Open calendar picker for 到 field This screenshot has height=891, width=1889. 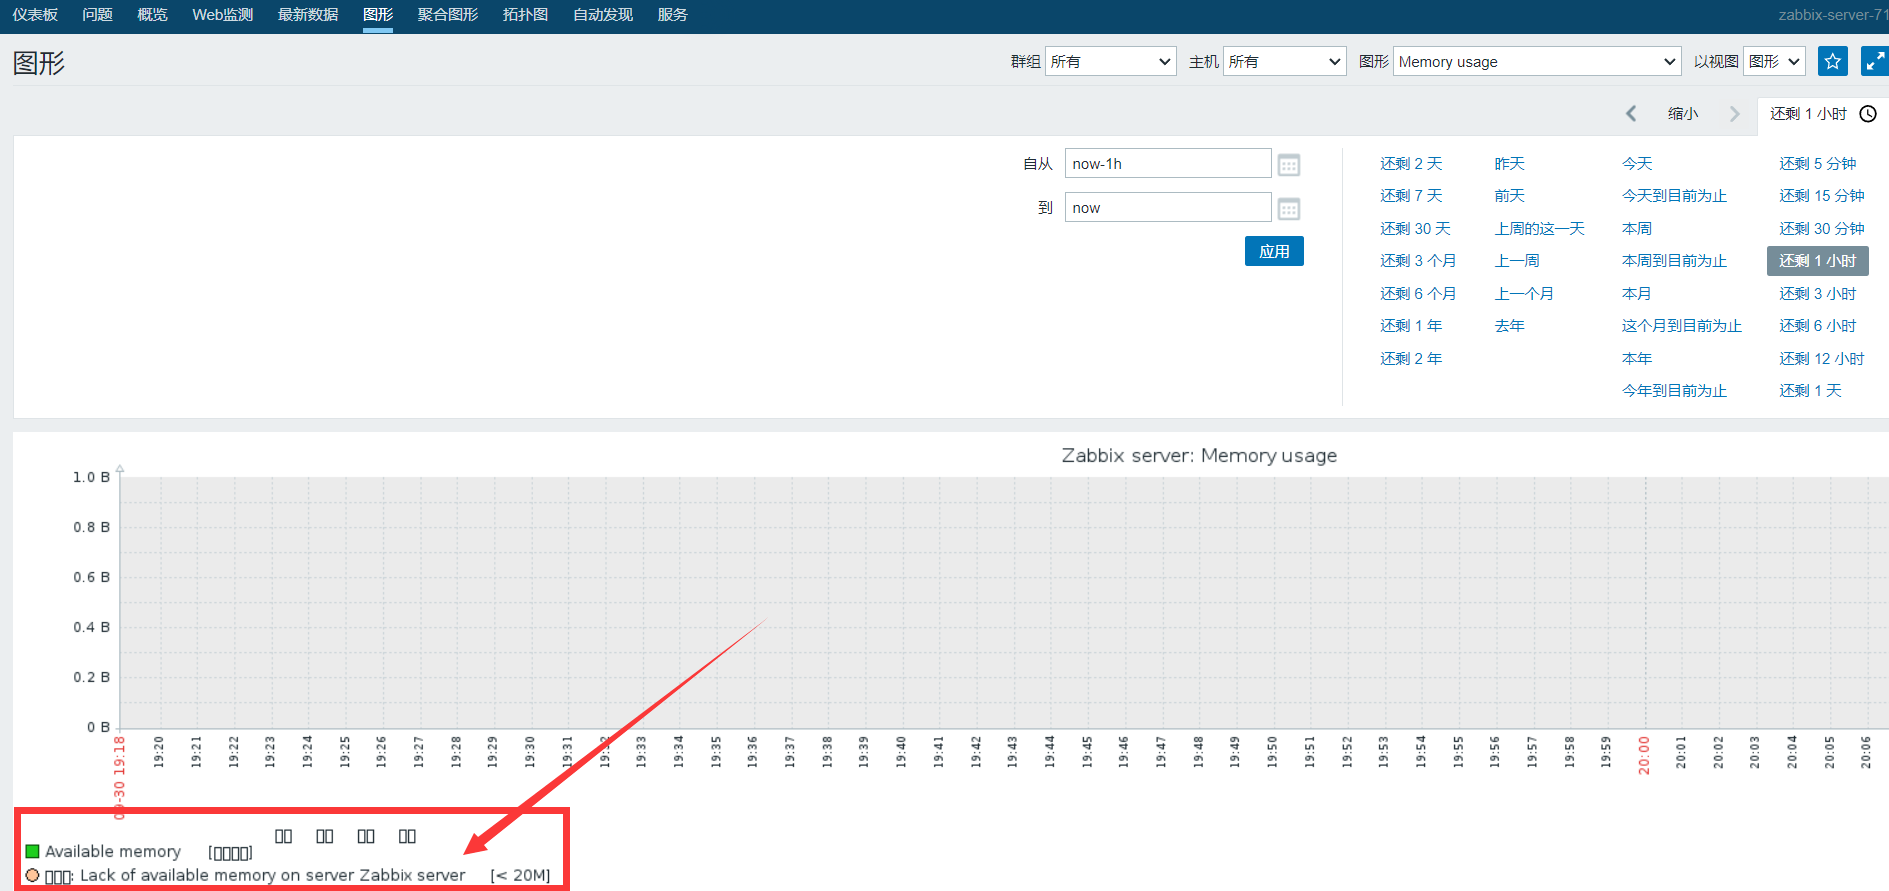point(1289,209)
